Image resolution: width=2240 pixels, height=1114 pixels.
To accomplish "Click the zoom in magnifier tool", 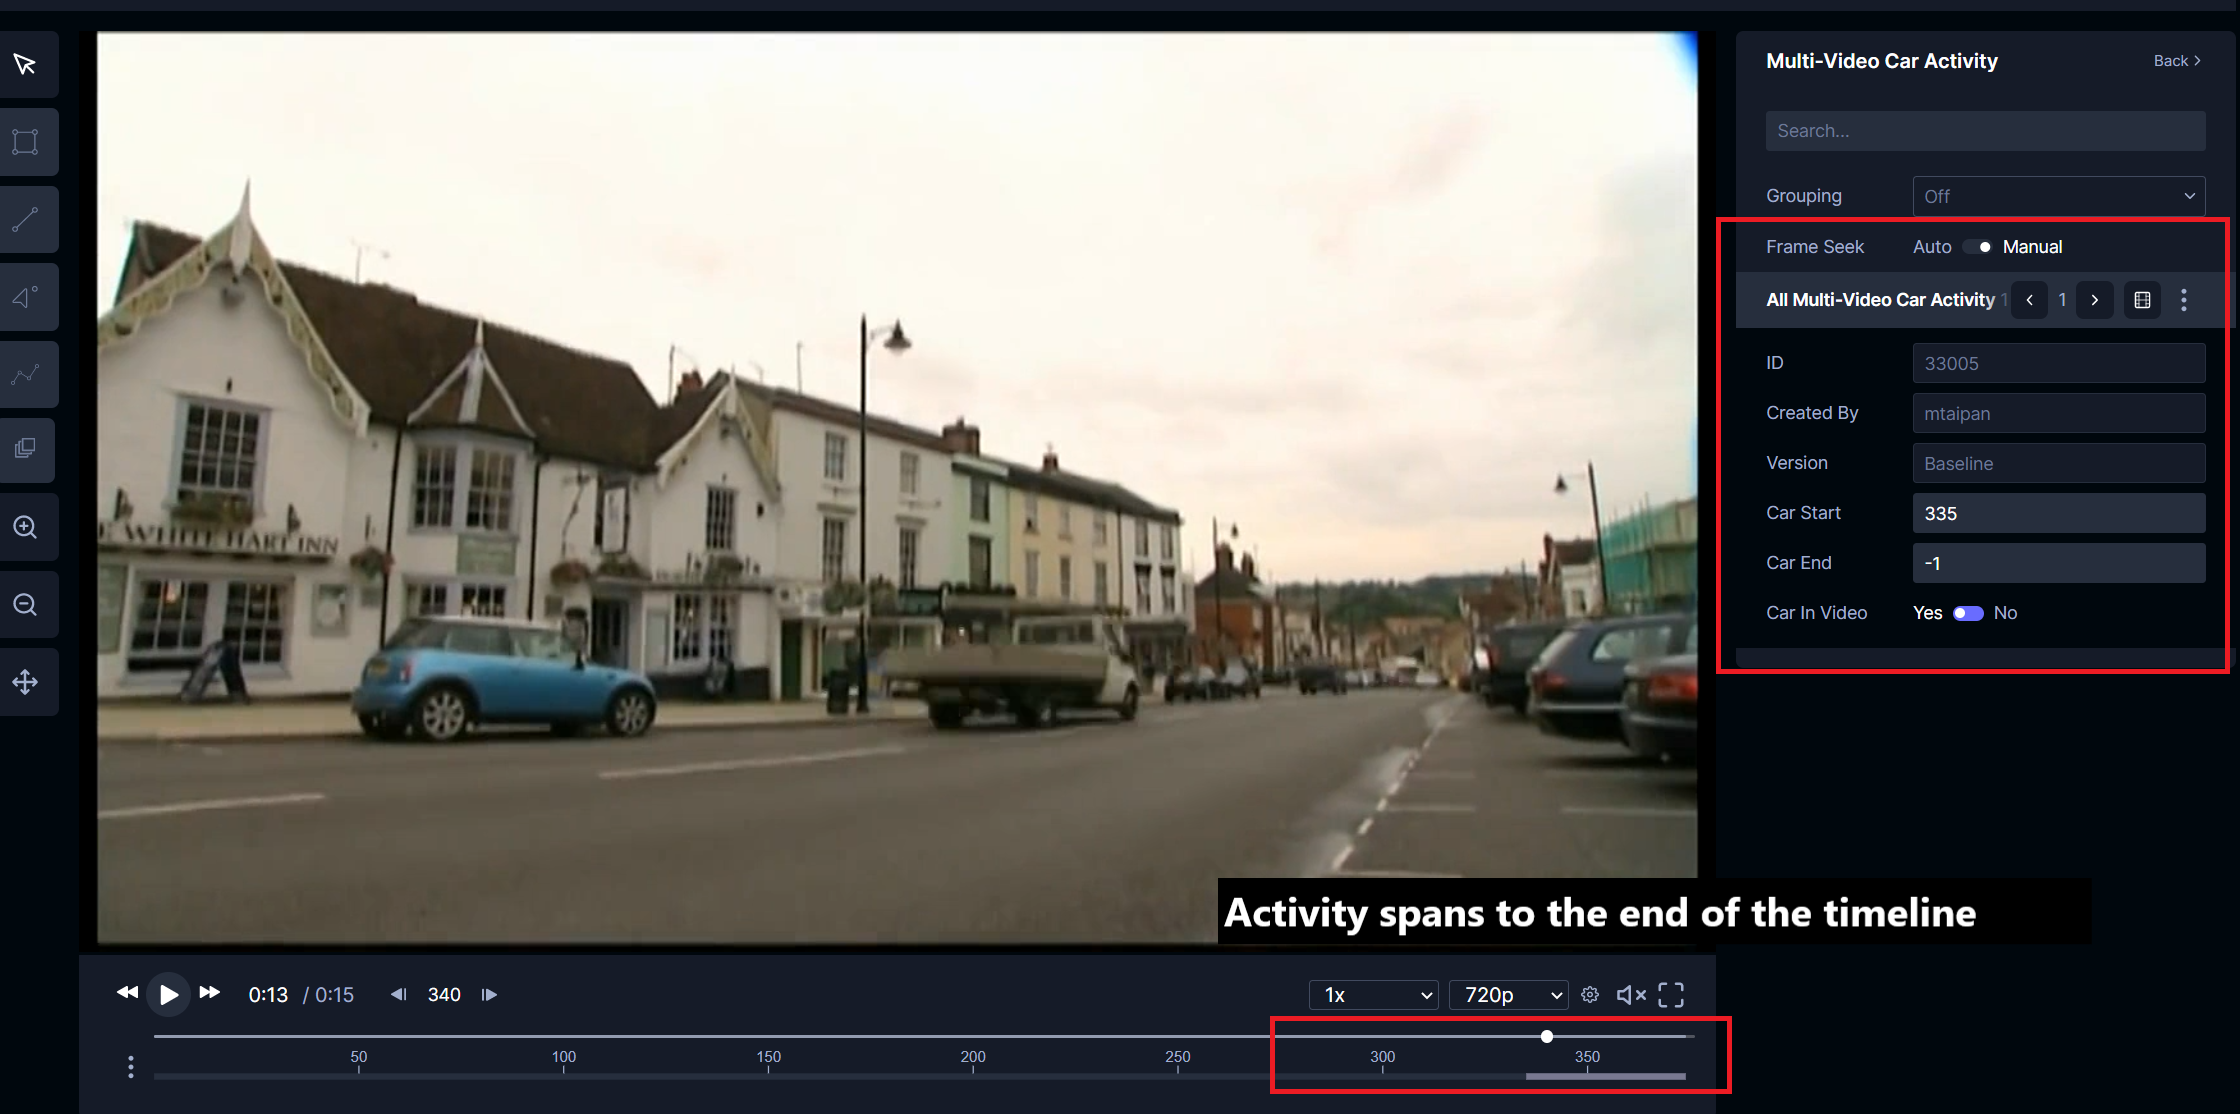I will 25,527.
